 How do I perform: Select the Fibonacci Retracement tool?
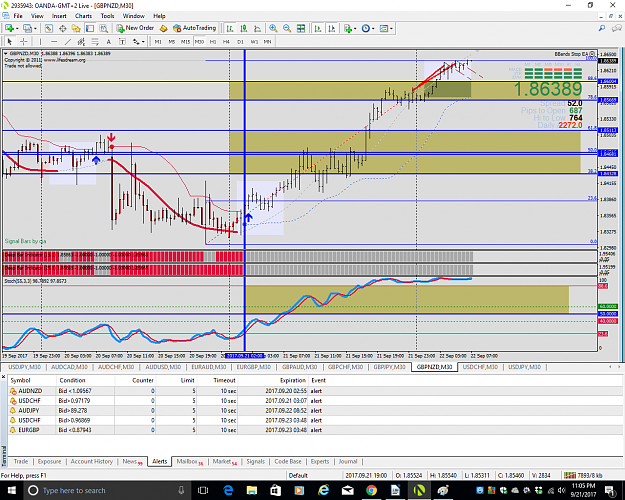pyautogui.click(x=95, y=41)
